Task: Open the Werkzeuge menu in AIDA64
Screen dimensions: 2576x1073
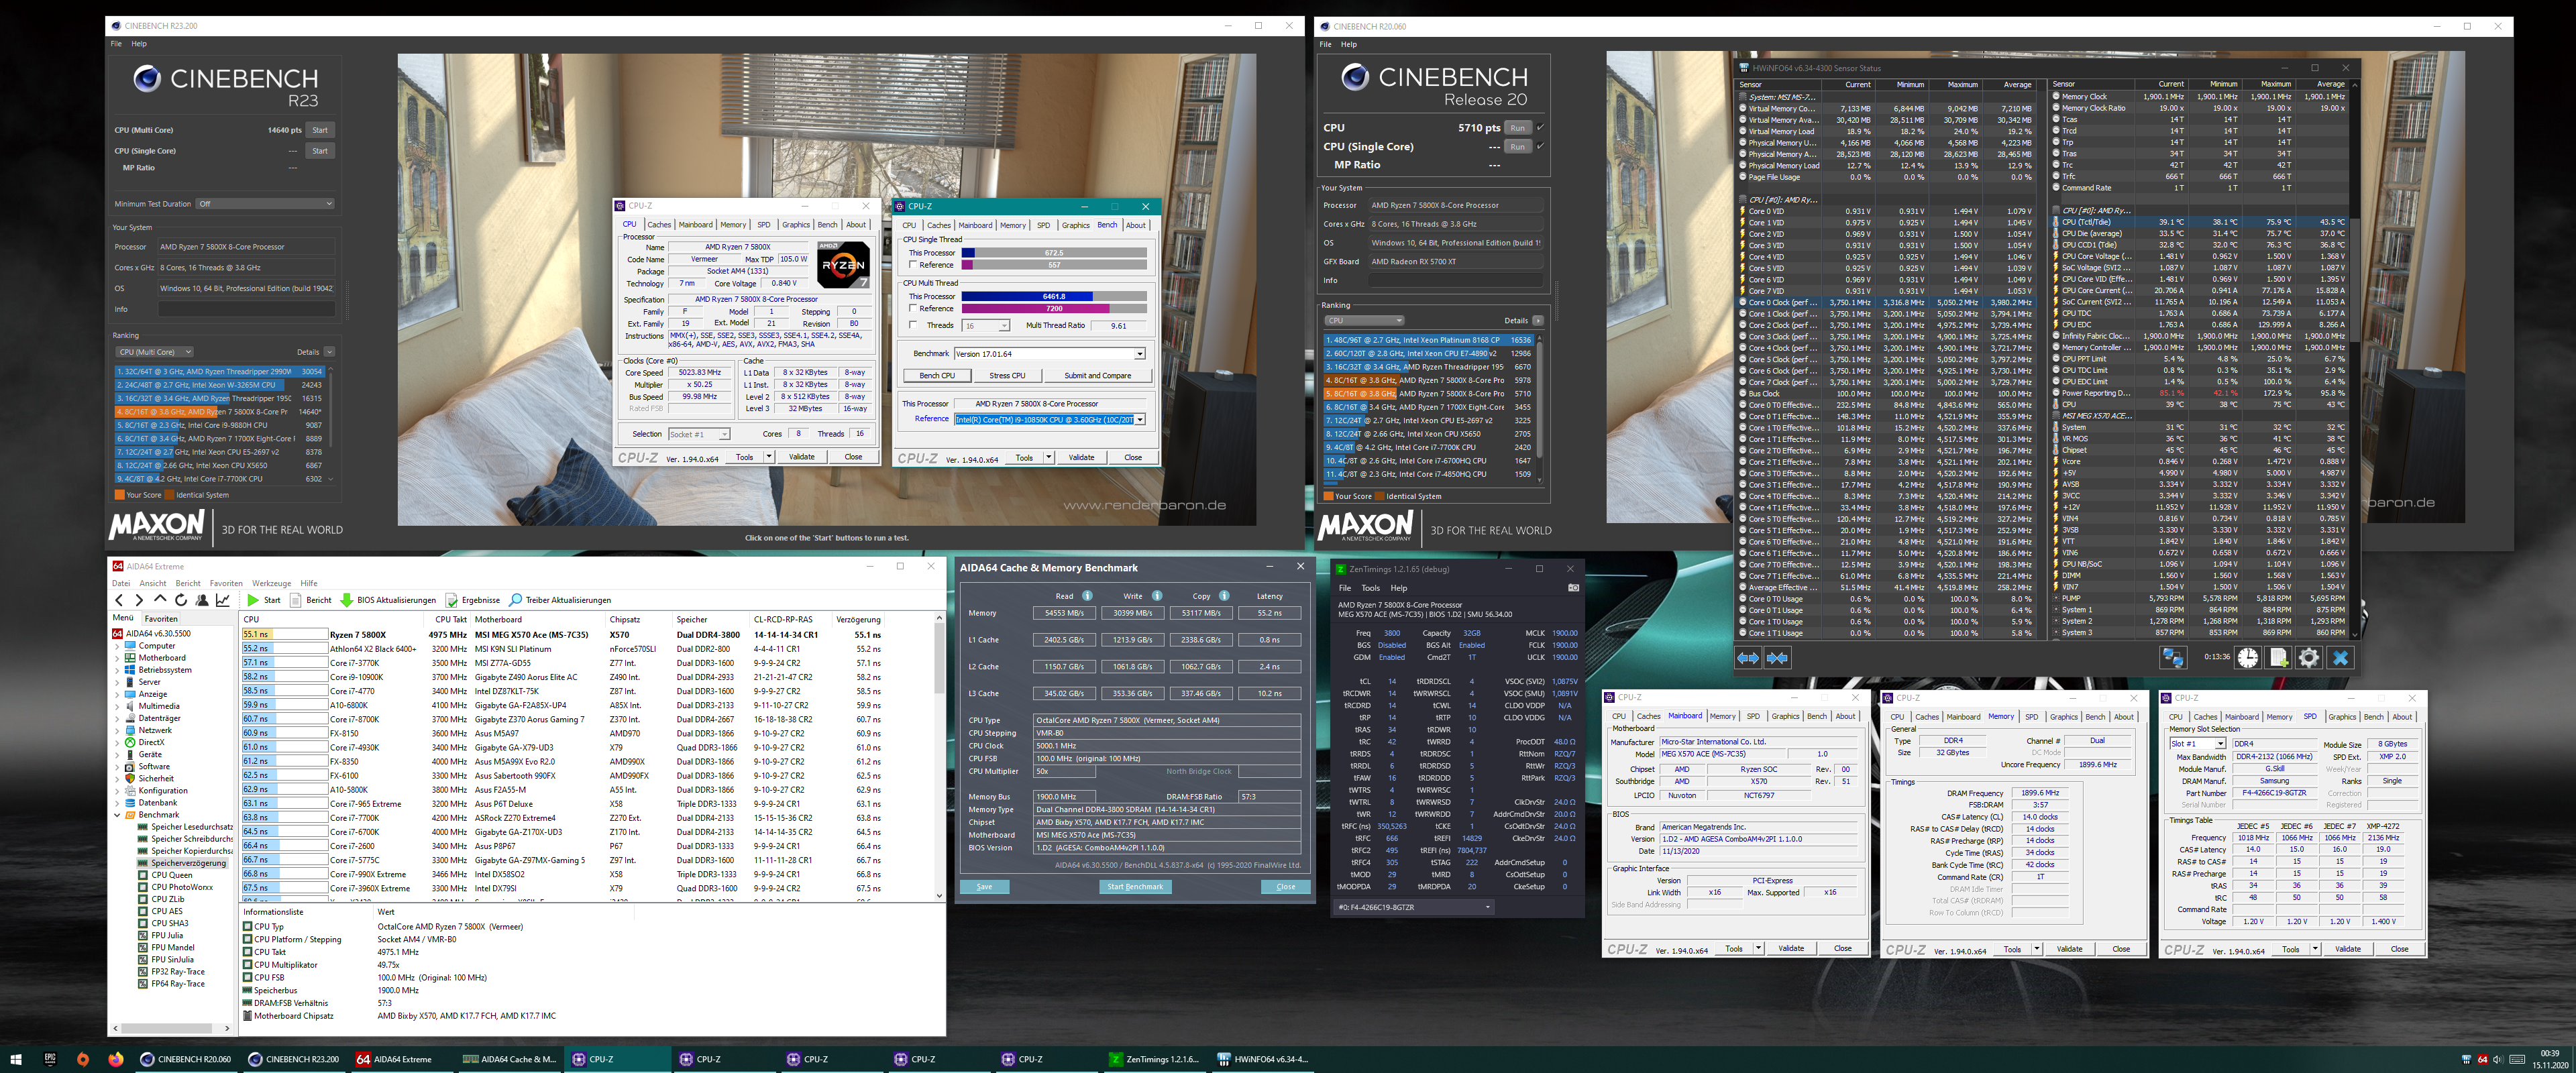Action: [x=271, y=583]
